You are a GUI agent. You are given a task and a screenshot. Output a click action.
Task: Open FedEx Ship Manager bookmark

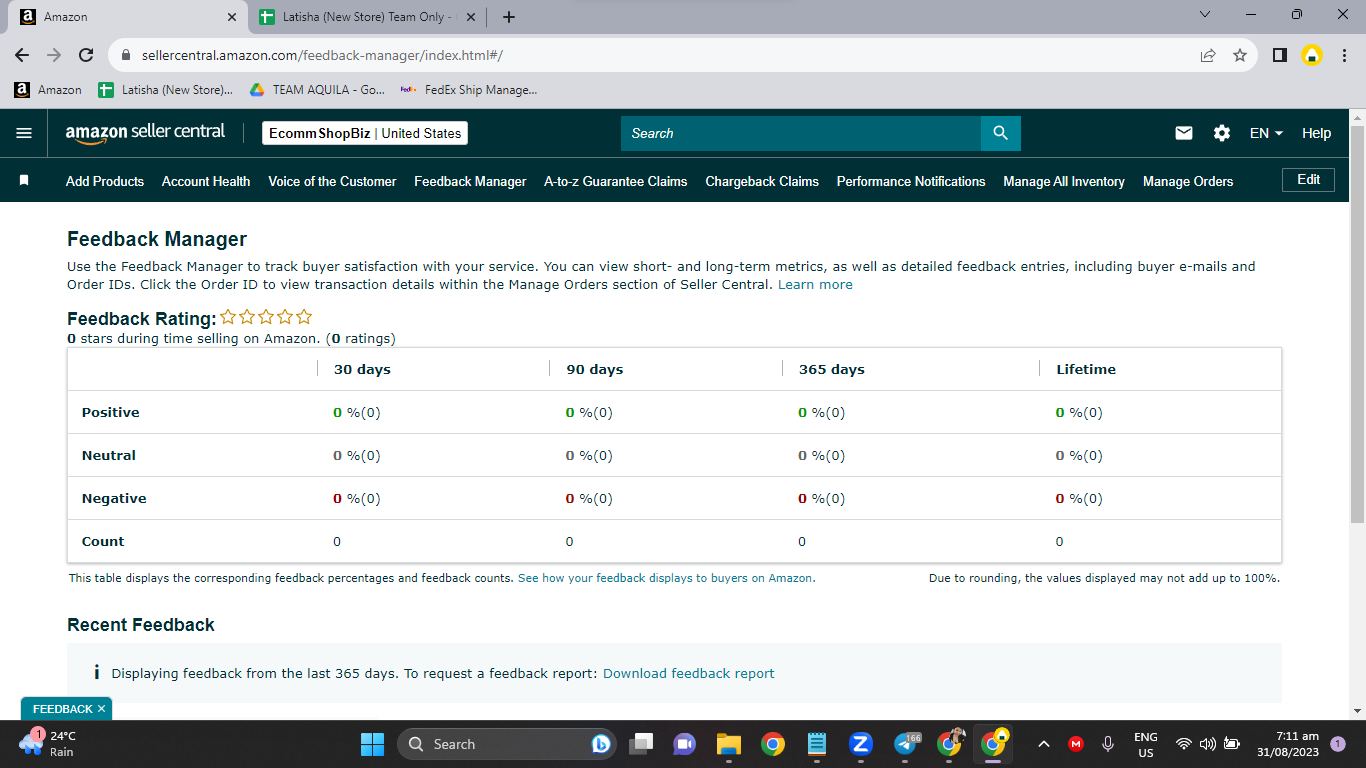[468, 89]
